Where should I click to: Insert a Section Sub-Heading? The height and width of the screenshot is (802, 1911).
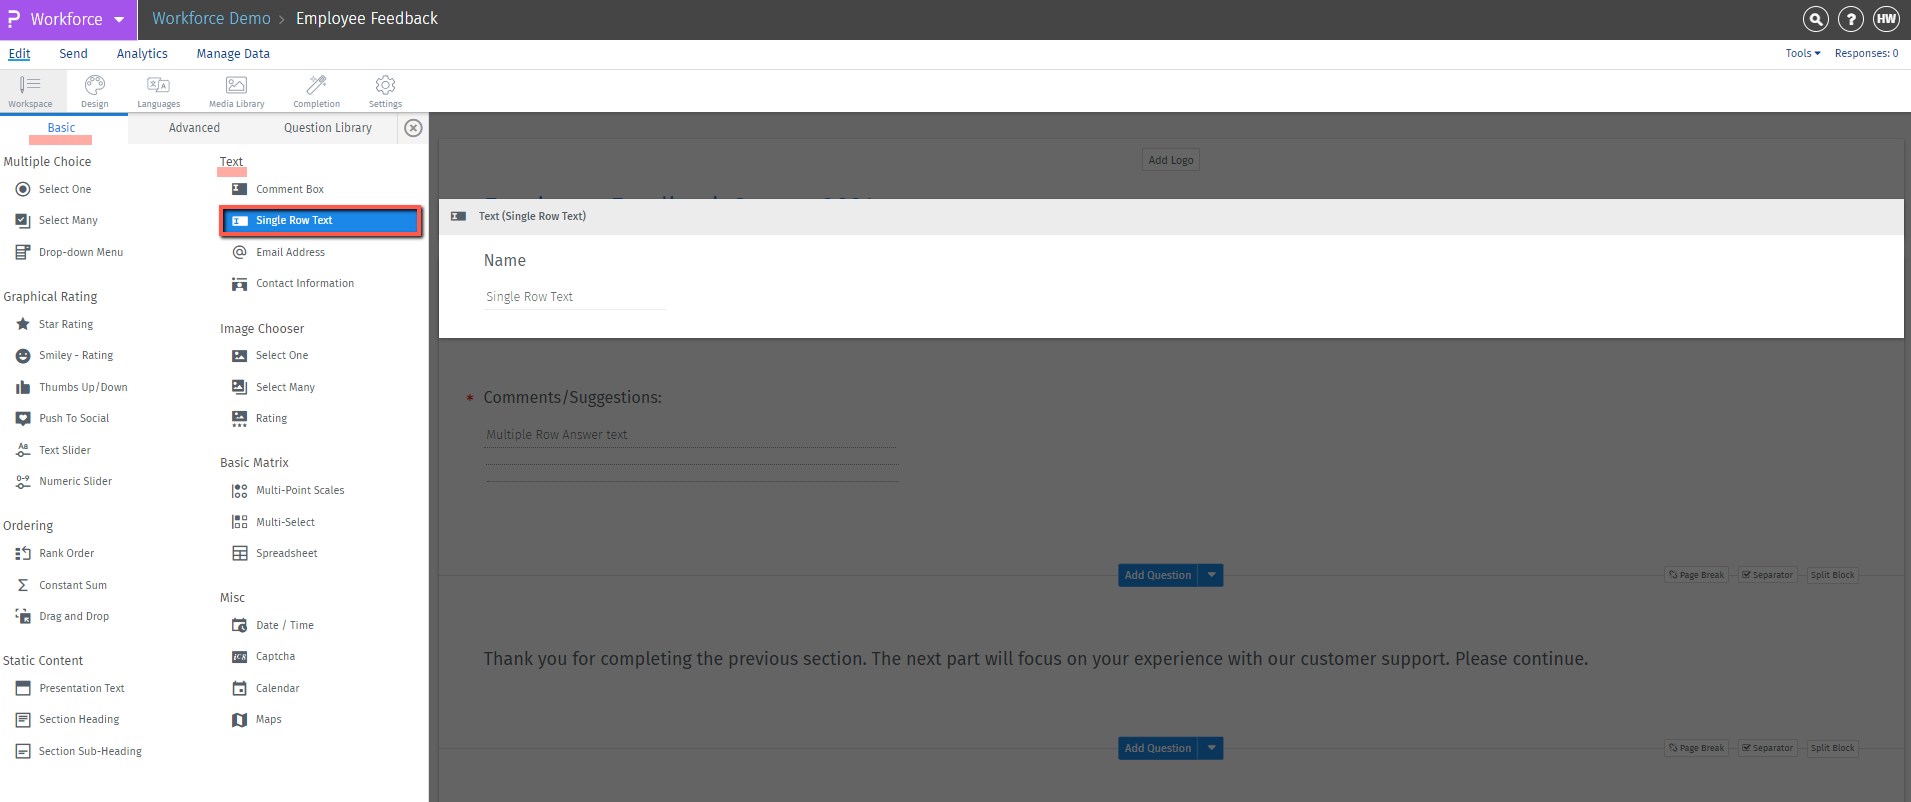[x=79, y=751]
